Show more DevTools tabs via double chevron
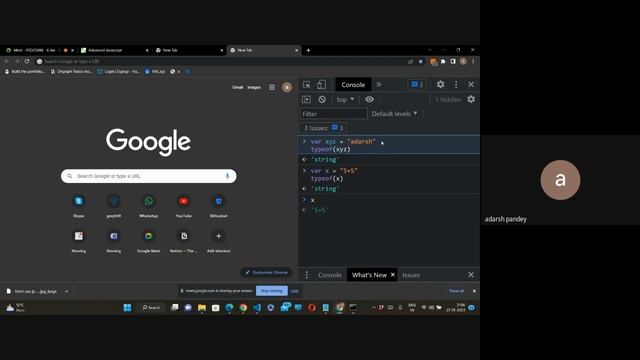 tap(379, 84)
